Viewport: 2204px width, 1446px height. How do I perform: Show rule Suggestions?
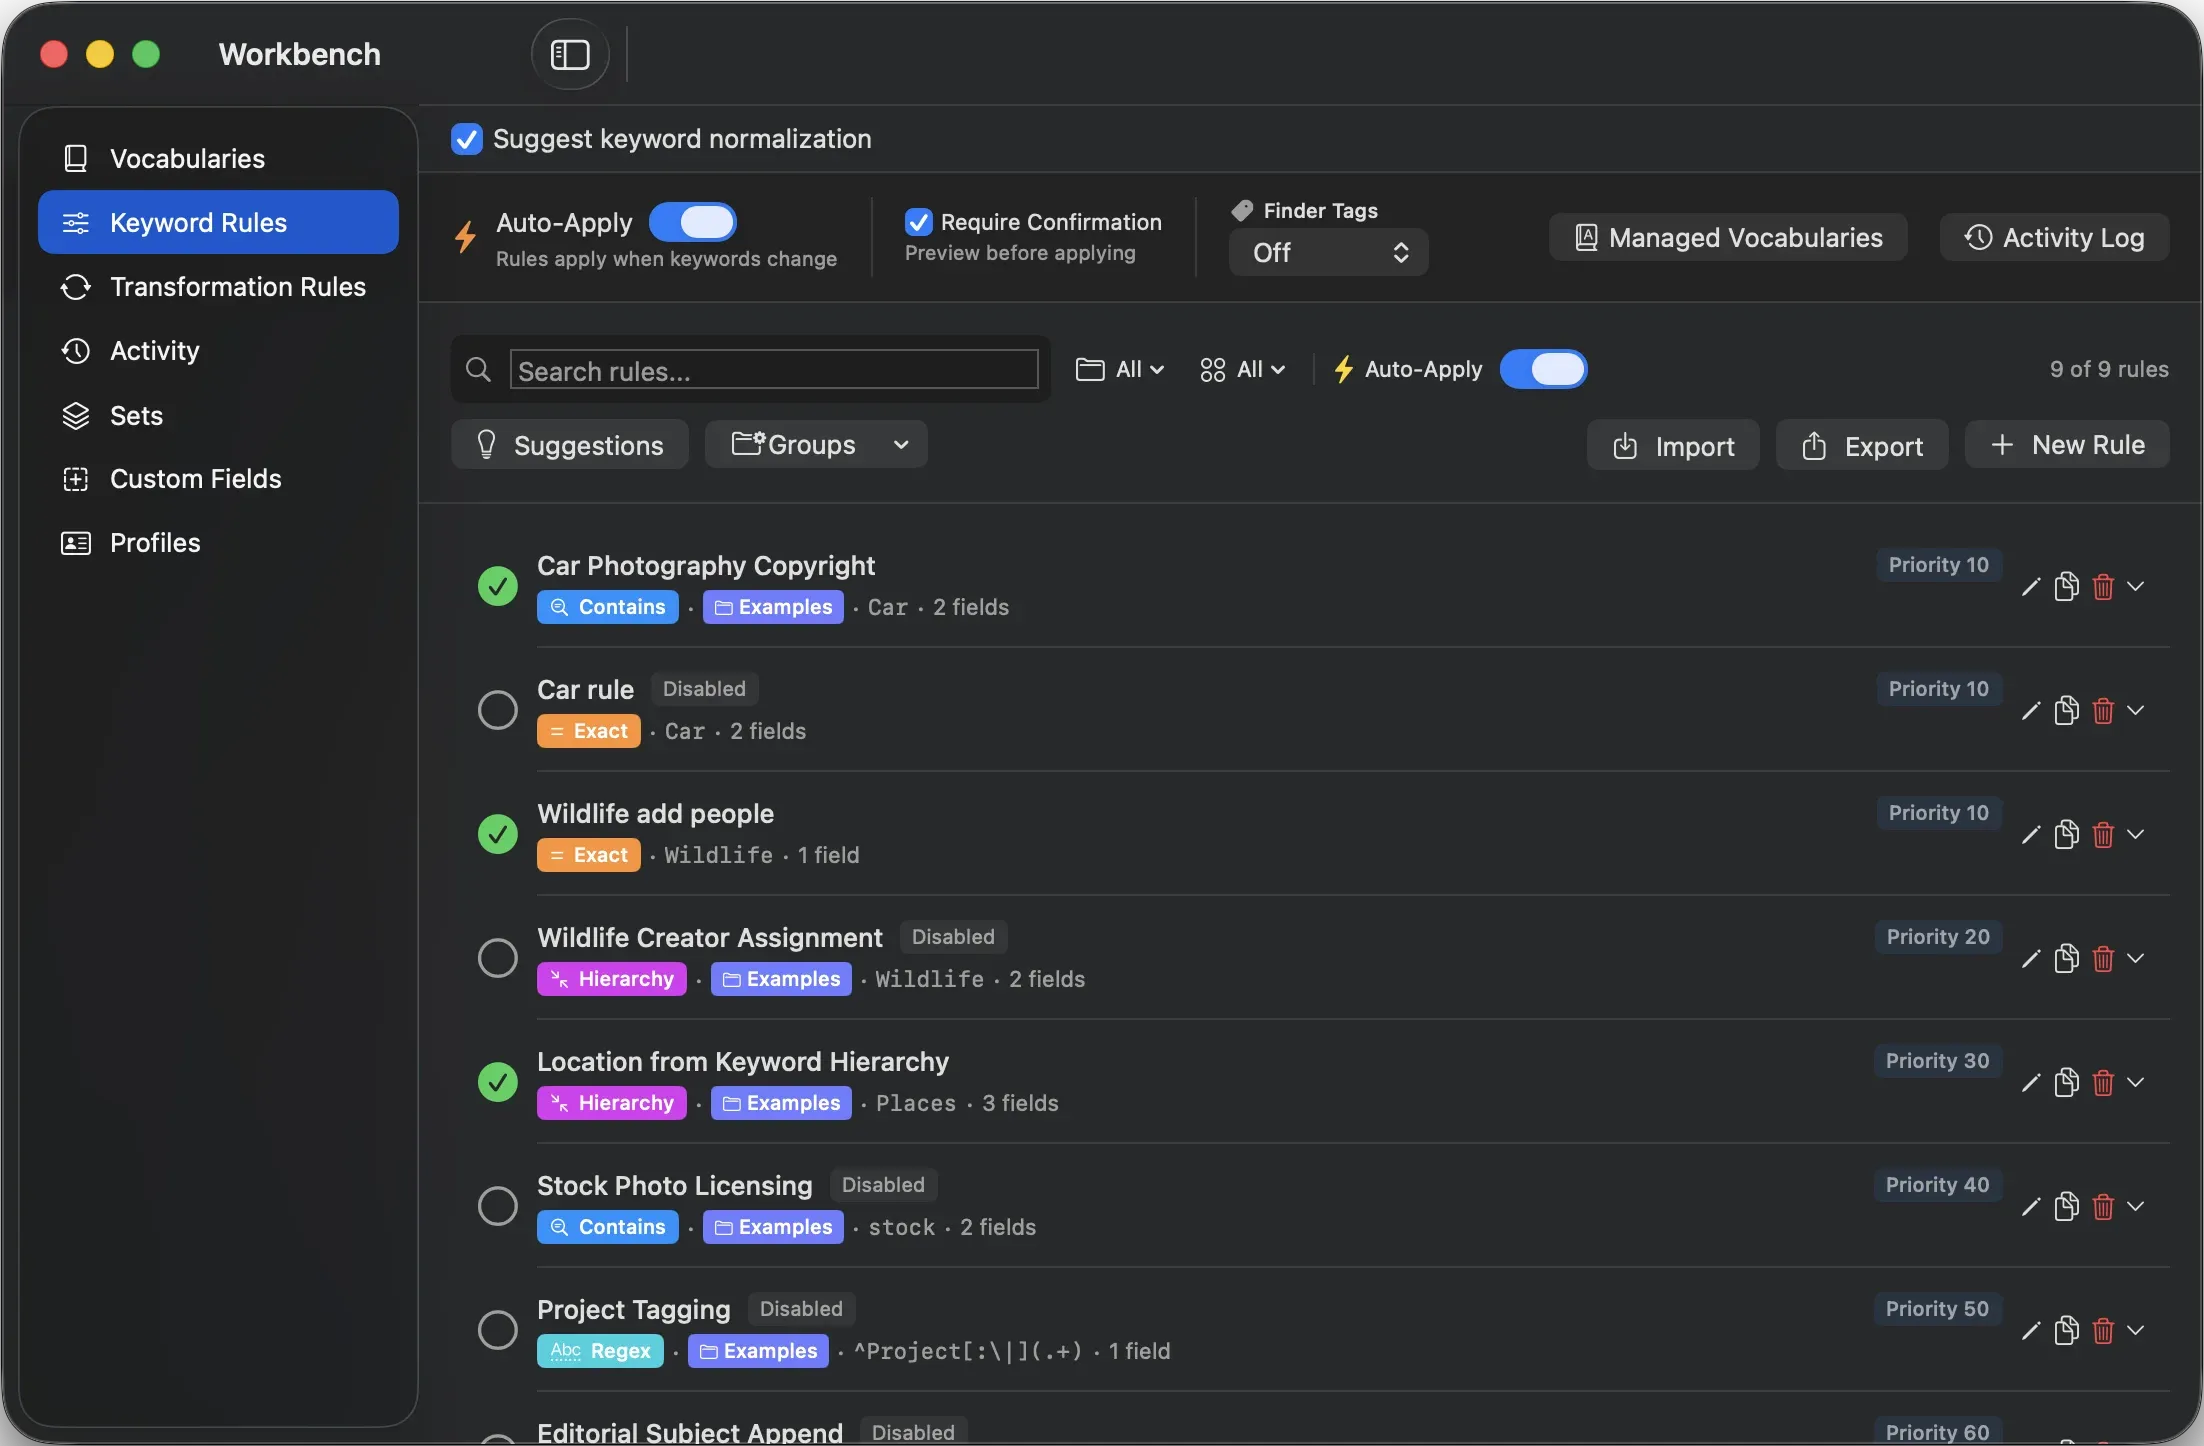[570, 444]
